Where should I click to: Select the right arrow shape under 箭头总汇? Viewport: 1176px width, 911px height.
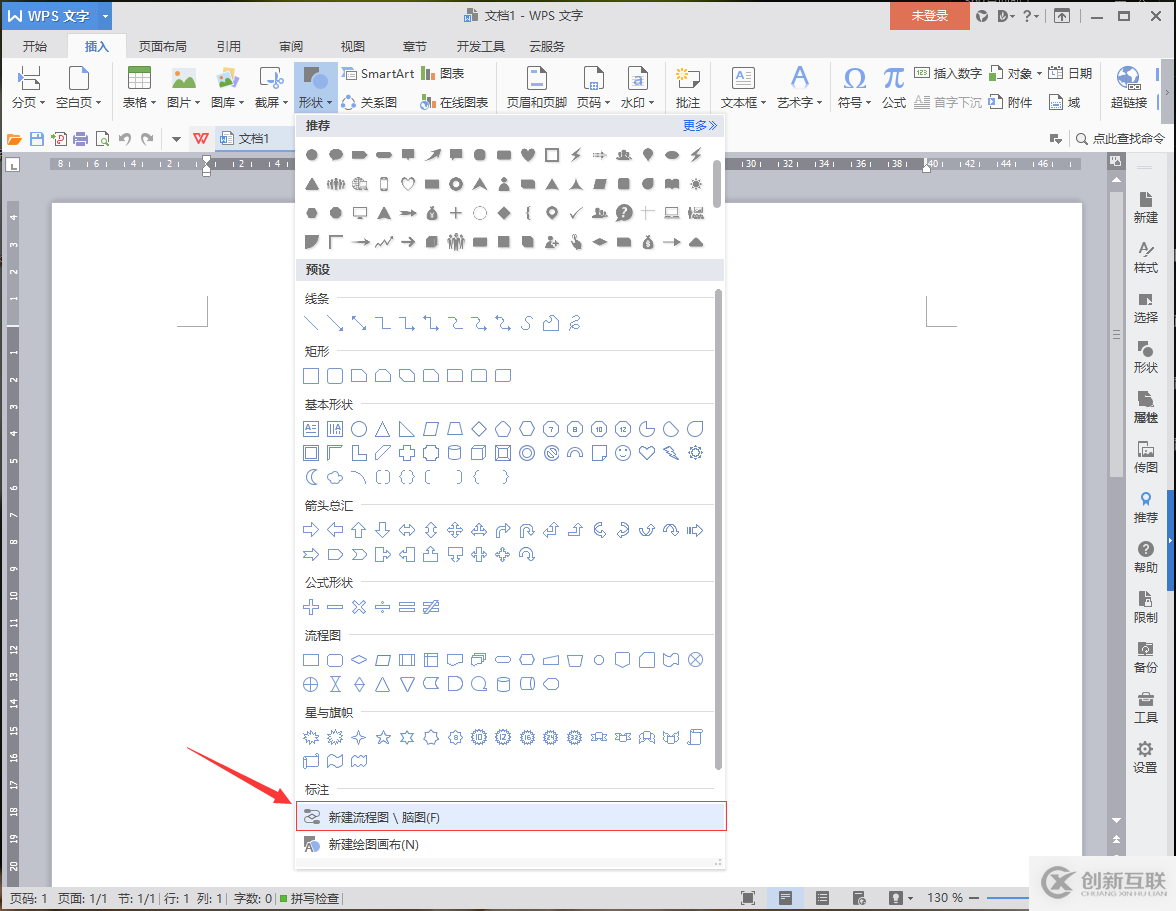310,531
